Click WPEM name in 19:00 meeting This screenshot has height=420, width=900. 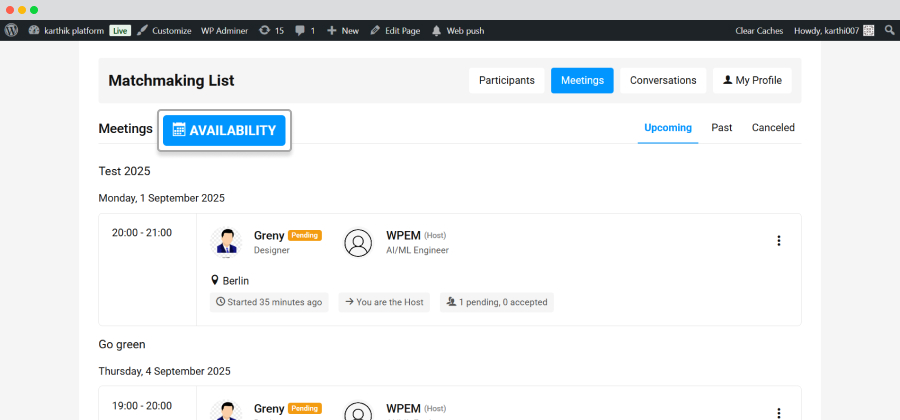point(404,409)
